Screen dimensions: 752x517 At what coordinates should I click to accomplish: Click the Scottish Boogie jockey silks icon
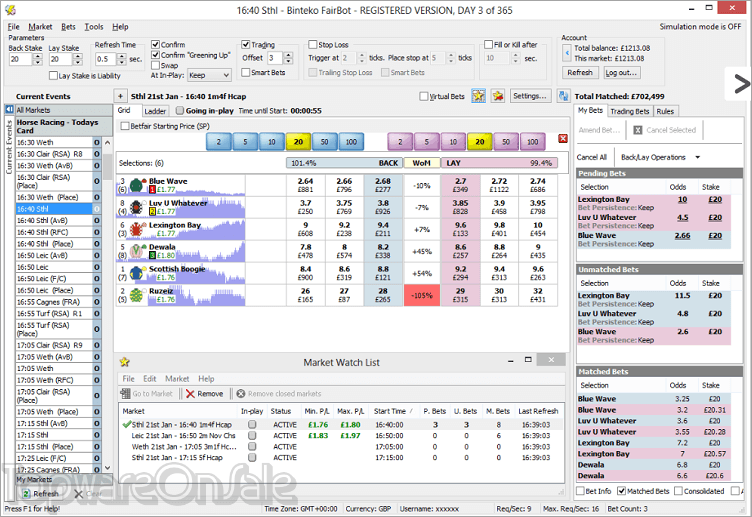[137, 273]
